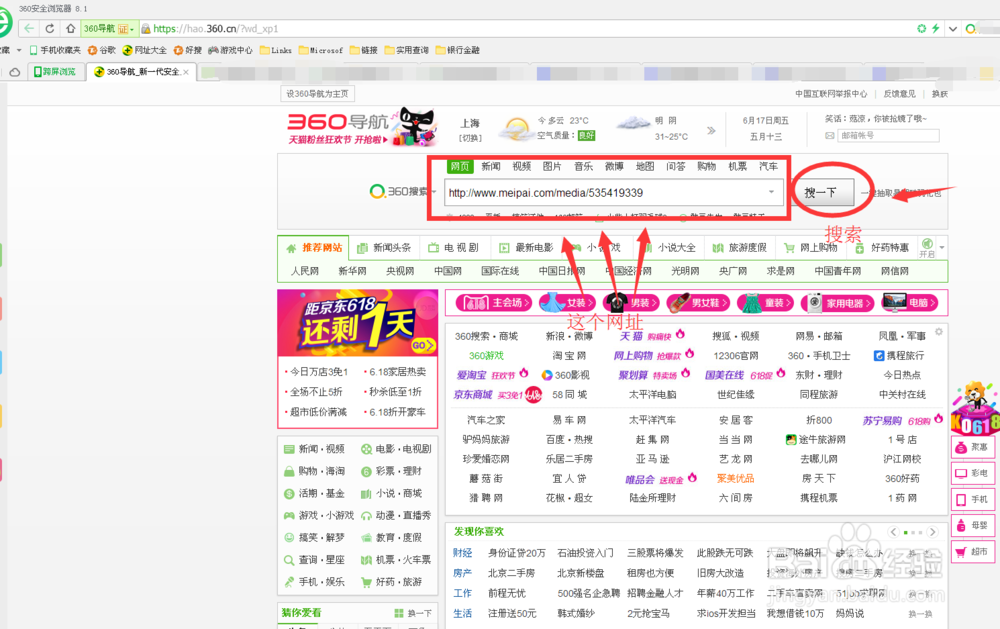Open the 人民网 link
The height and width of the screenshot is (629, 1000).
[x=305, y=271]
